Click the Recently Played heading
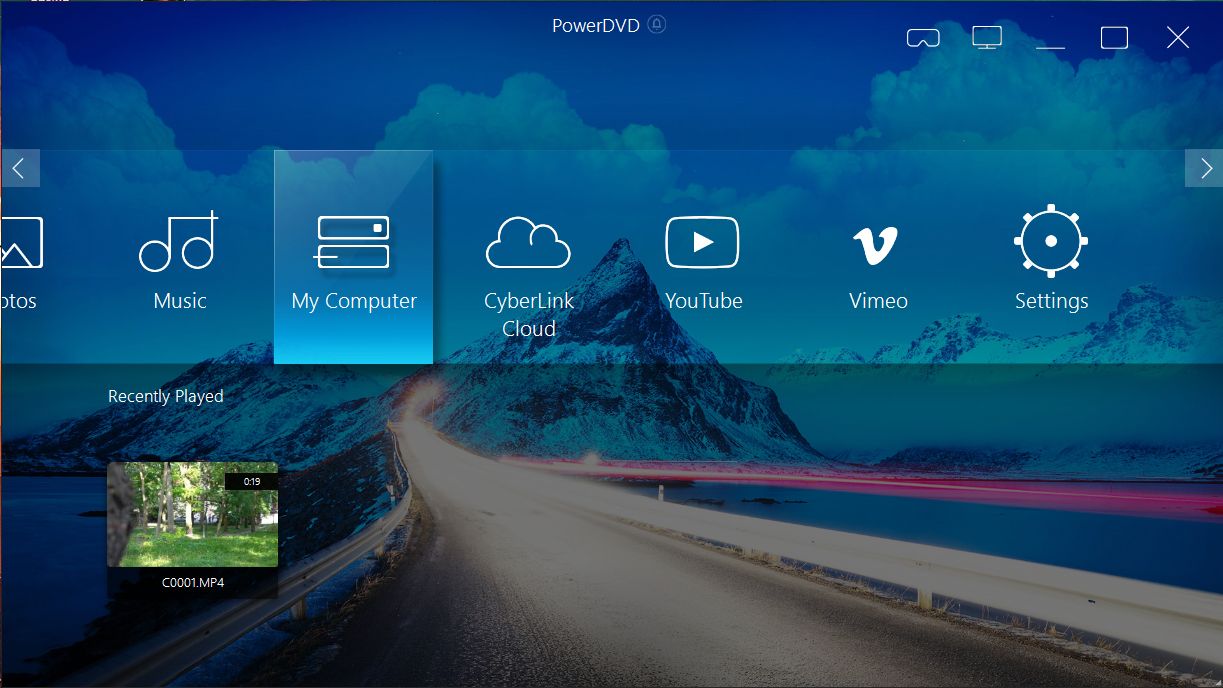This screenshot has height=688, width=1223. [x=165, y=396]
